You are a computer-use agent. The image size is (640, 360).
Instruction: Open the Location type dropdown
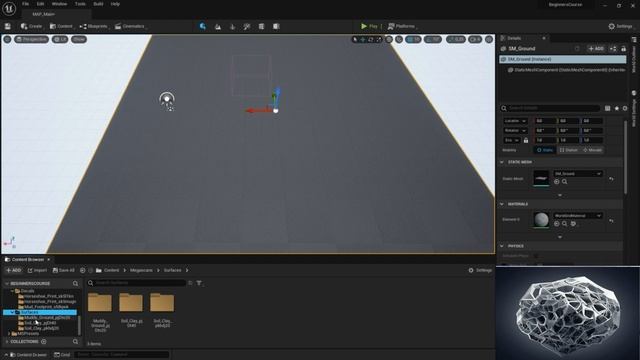pos(515,121)
